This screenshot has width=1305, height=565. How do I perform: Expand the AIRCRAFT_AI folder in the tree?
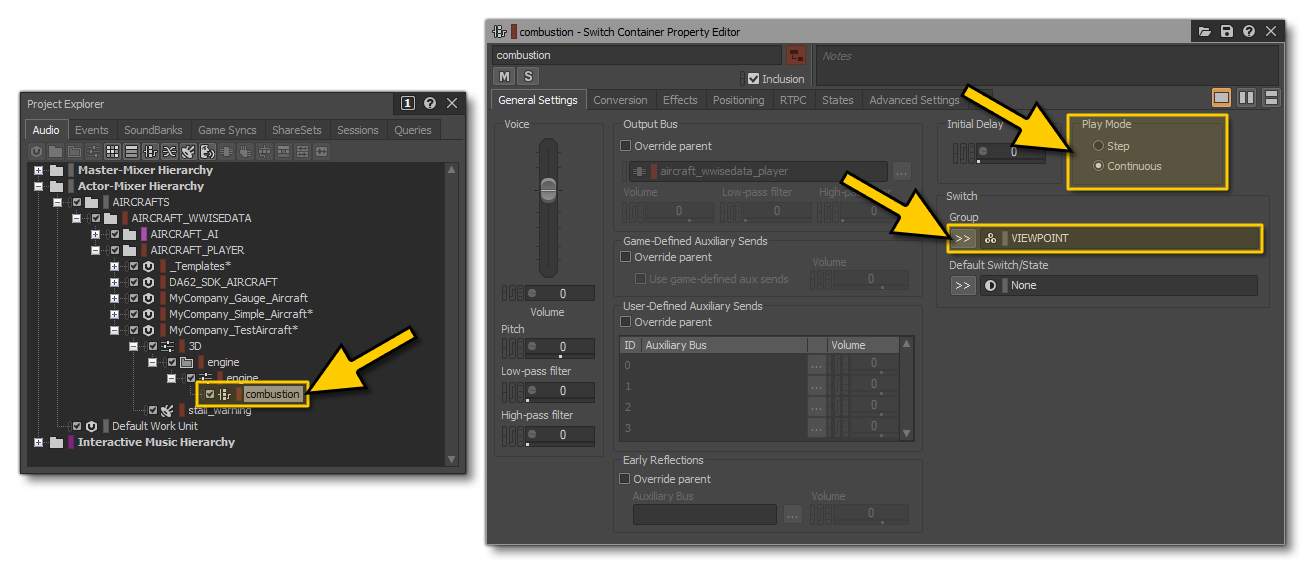[96, 234]
